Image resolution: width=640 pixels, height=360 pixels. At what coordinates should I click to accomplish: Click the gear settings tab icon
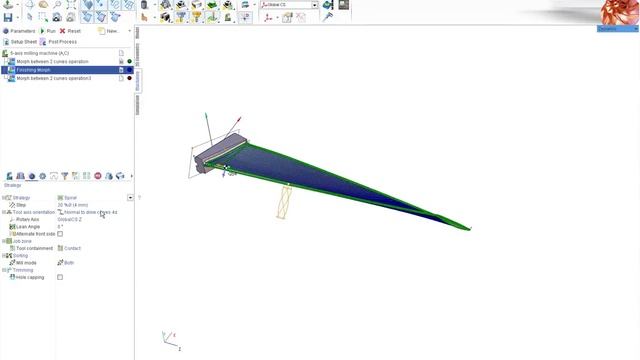click(42, 176)
